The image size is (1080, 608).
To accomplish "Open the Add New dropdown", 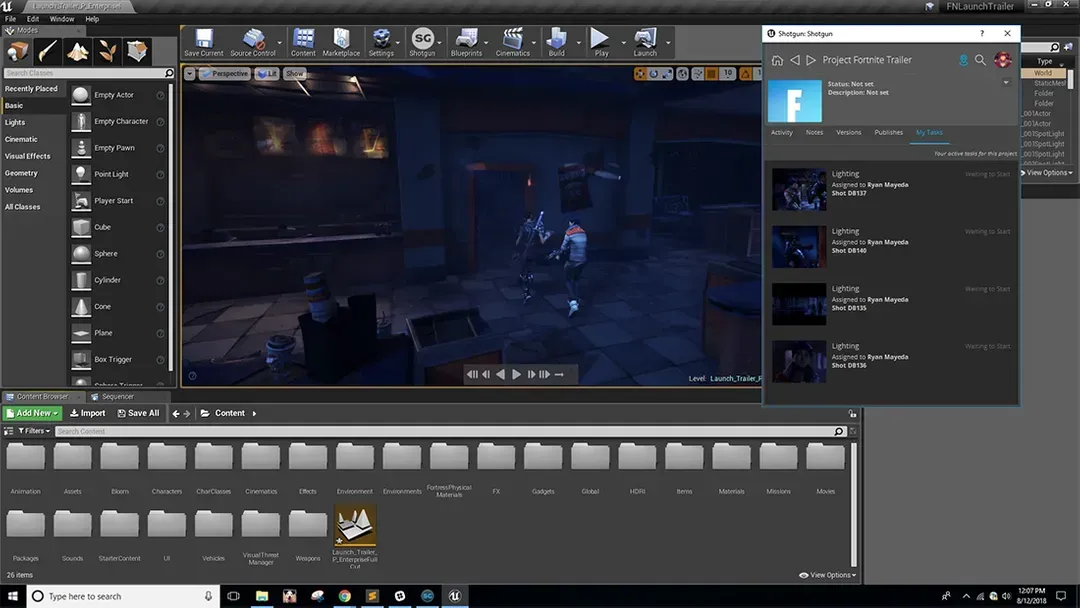I will (32, 413).
